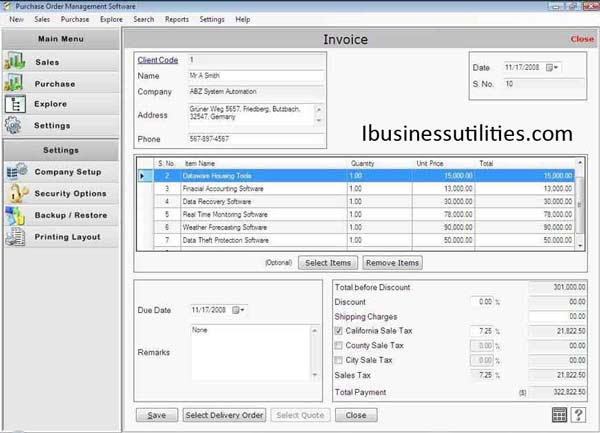Click the bottom Close button
Screen dimensions: 600x433
[x=356, y=415]
